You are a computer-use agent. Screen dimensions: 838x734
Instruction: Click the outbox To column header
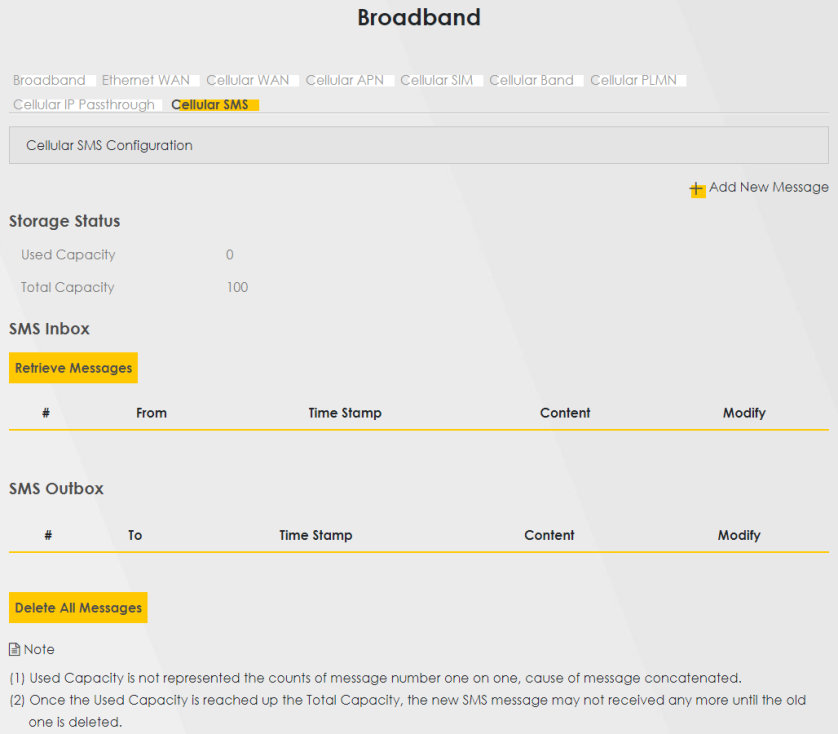point(135,536)
